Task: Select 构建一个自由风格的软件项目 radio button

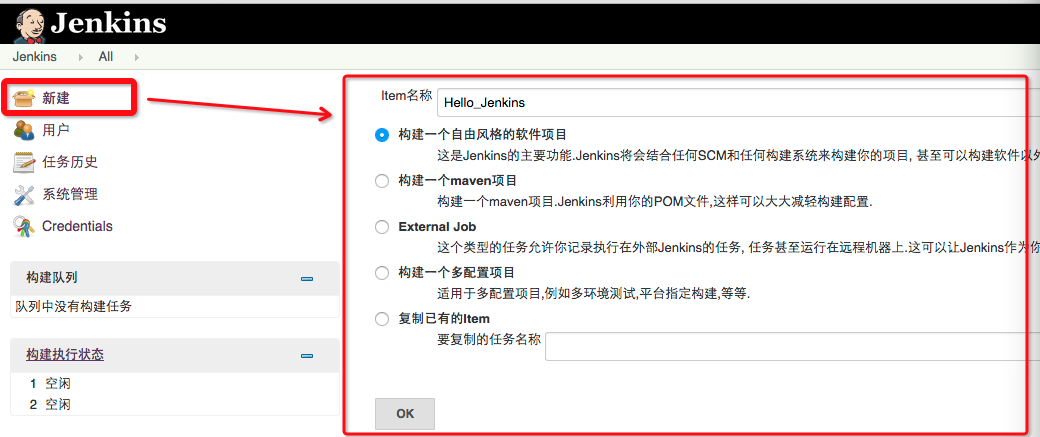Action: point(382,135)
